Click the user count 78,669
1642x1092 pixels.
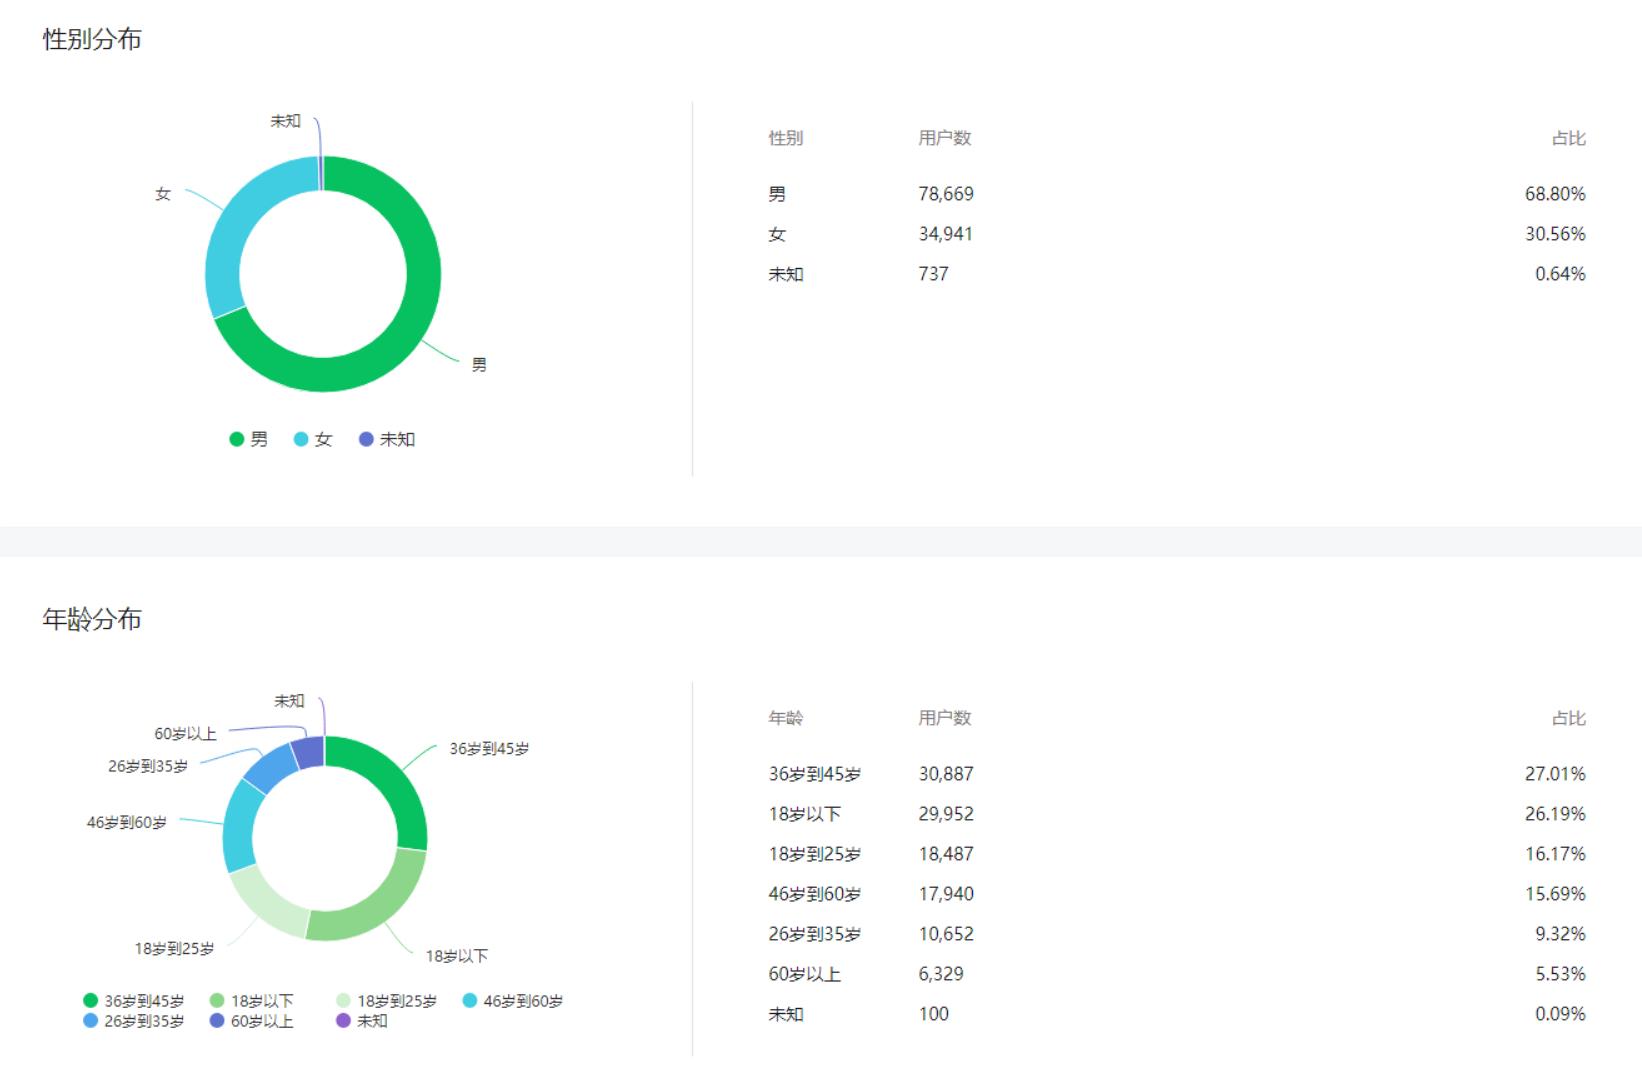[946, 194]
